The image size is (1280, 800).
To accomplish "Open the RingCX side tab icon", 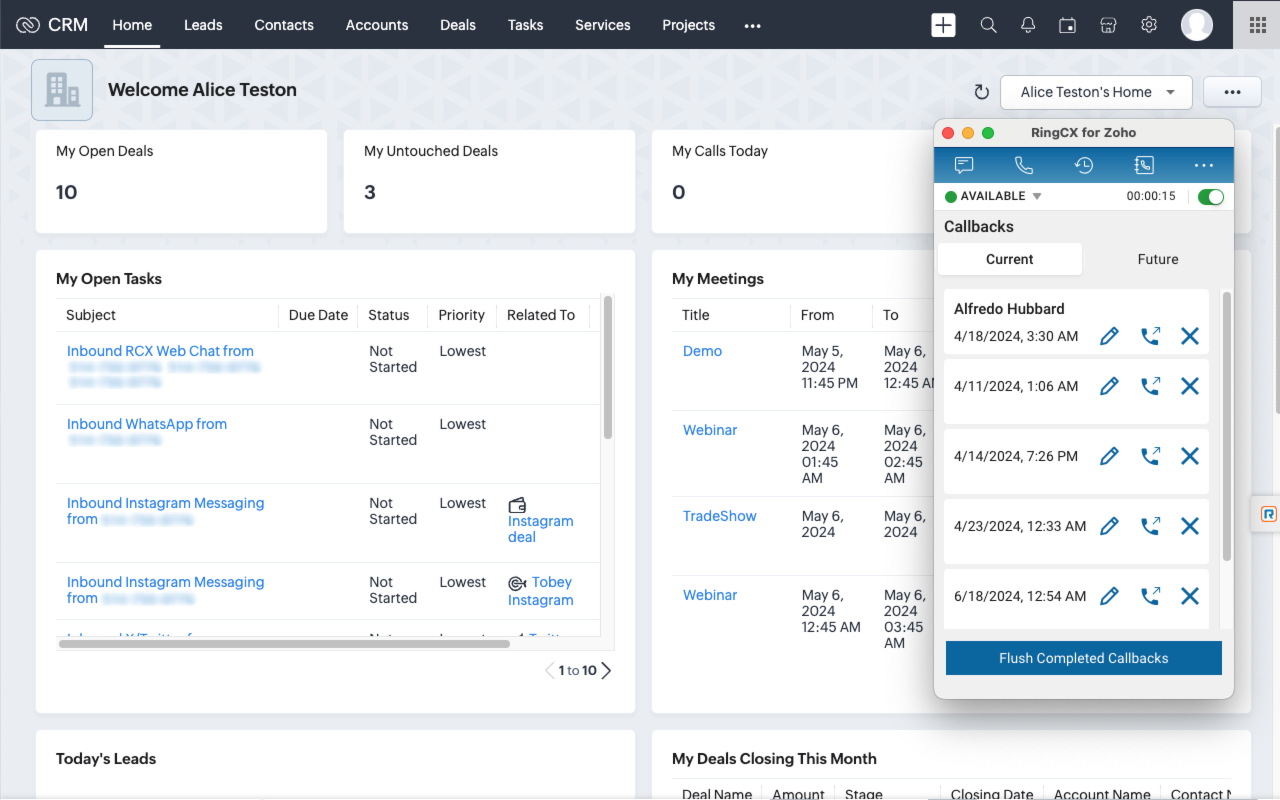I will coord(1268,514).
